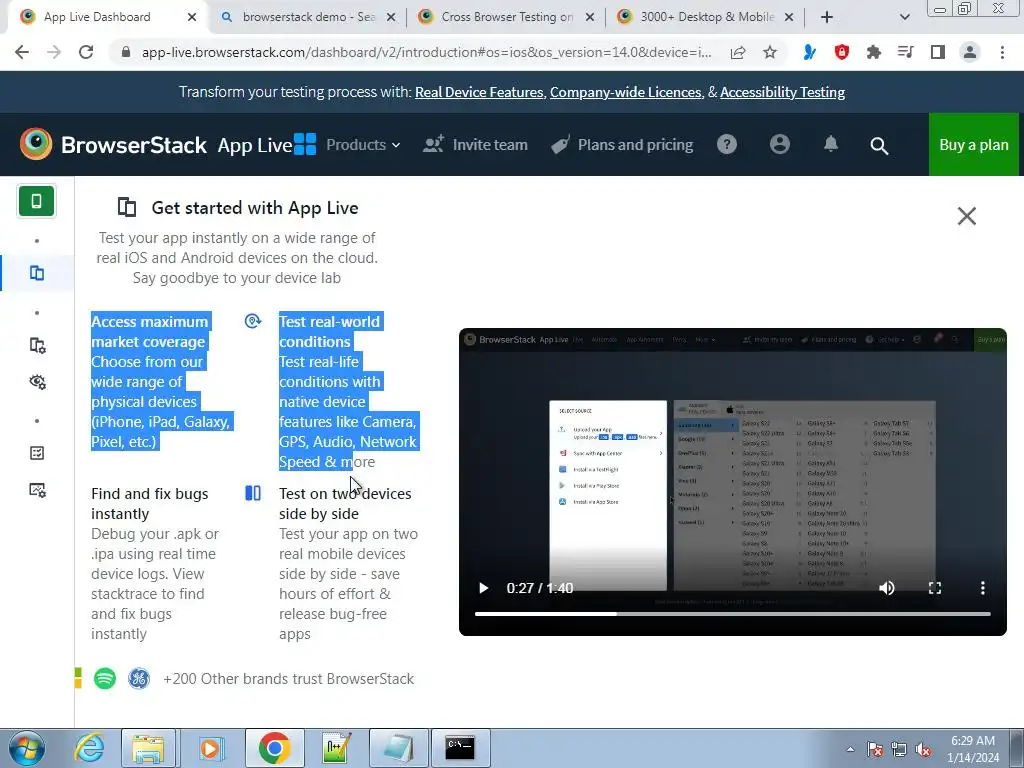The height and width of the screenshot is (768, 1024).
Task: Click the share page icon in address bar
Action: click(738, 52)
